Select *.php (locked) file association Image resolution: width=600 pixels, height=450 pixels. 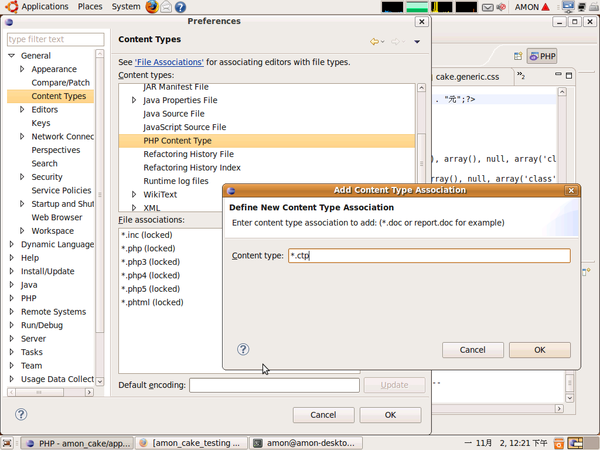pyautogui.click(x=148, y=248)
